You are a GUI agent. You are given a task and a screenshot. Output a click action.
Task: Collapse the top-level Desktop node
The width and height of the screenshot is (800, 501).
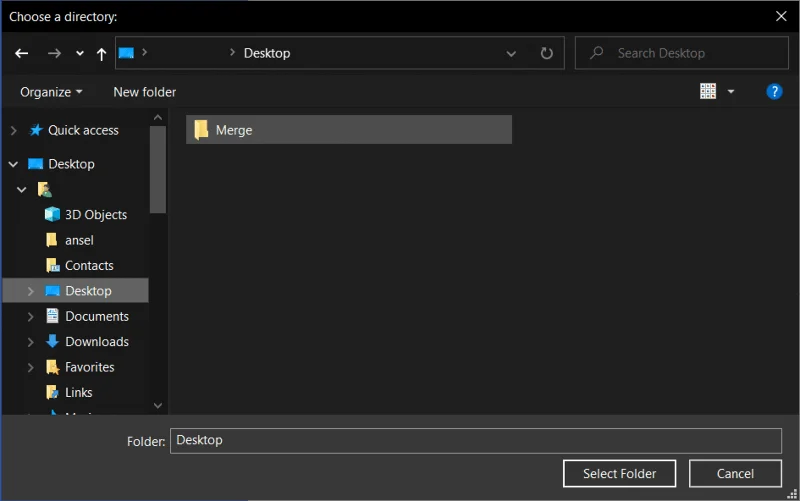click(14, 164)
